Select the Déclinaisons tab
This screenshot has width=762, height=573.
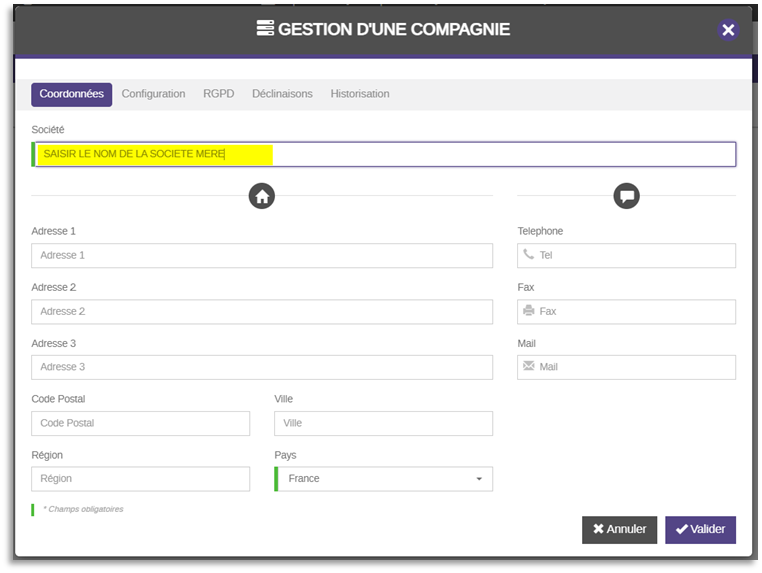[282, 94]
